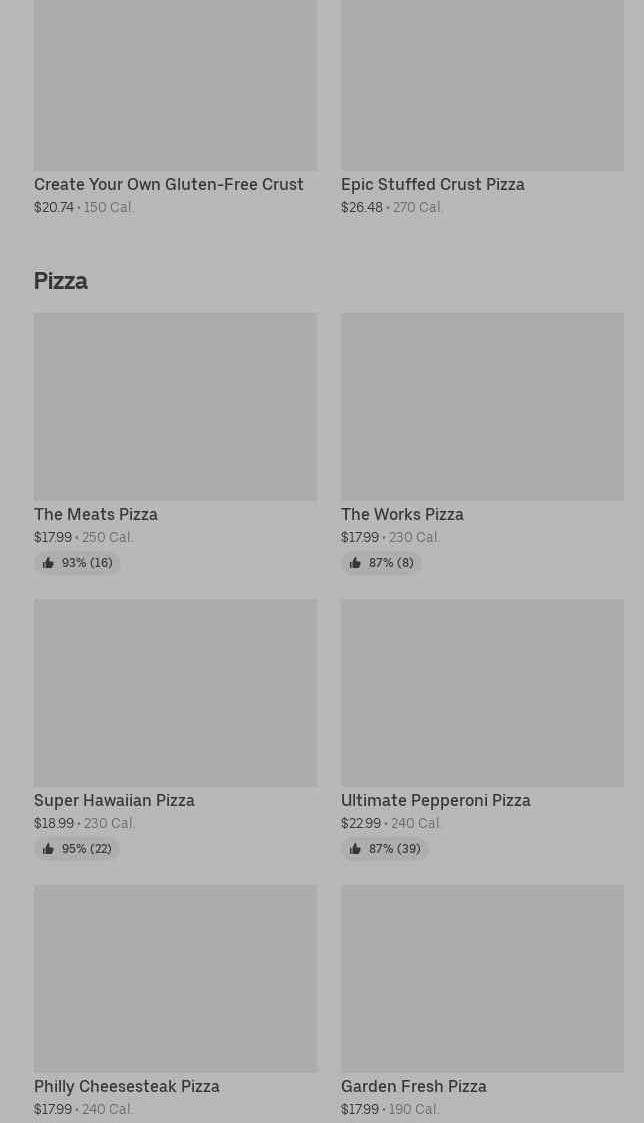The height and width of the screenshot is (1123, 644).
Task: Click The Meats Pizza title
Action: (96, 514)
